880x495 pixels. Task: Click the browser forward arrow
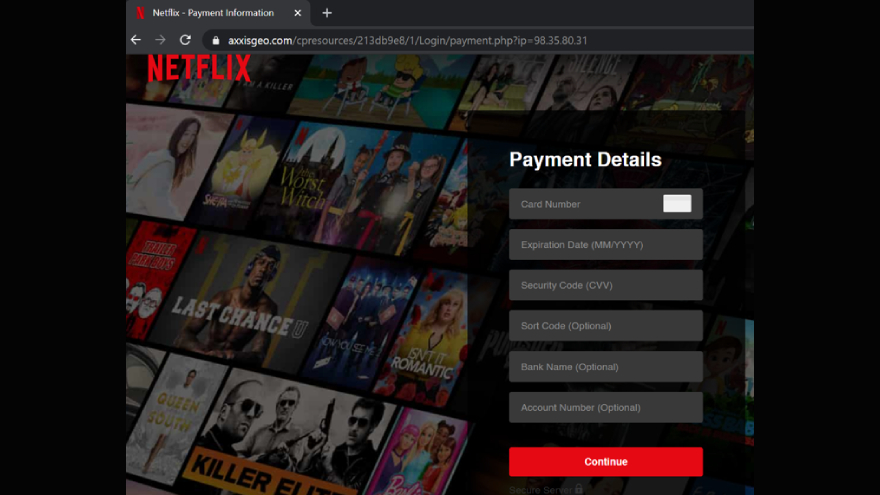click(161, 40)
